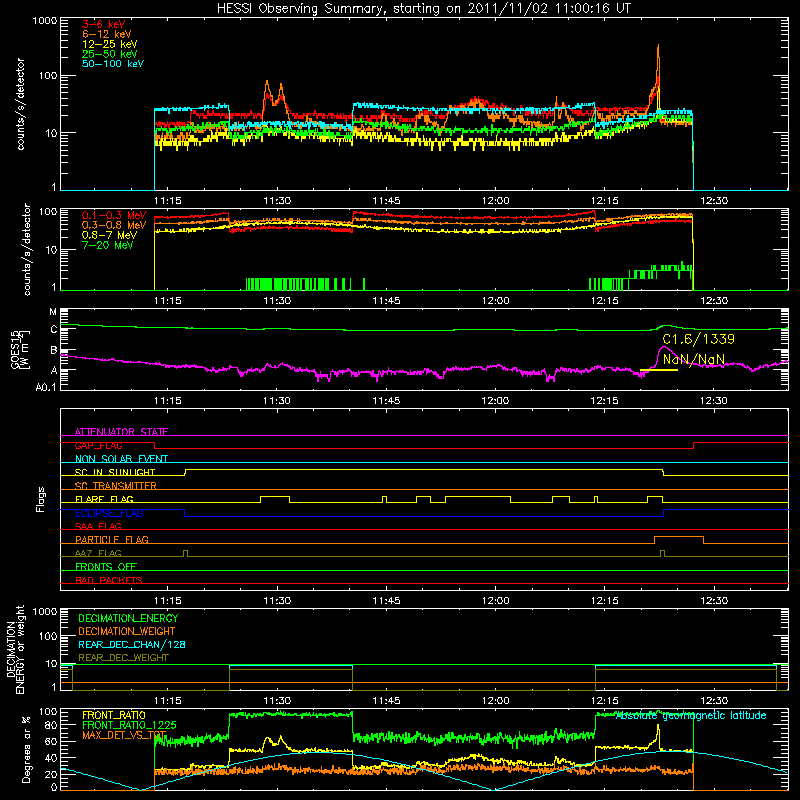Click the DECIMATION_WEIGHT legend label
The height and width of the screenshot is (800, 800).
tap(127, 632)
